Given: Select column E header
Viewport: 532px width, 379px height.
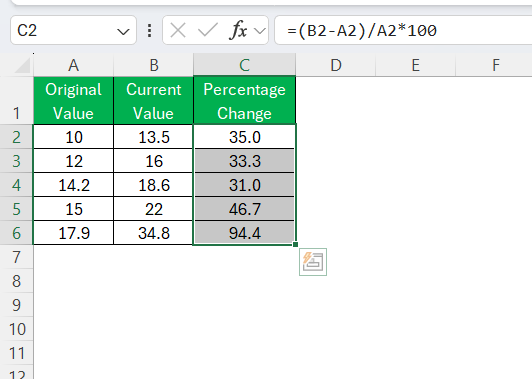Looking at the screenshot, I should pyautogui.click(x=415, y=65).
